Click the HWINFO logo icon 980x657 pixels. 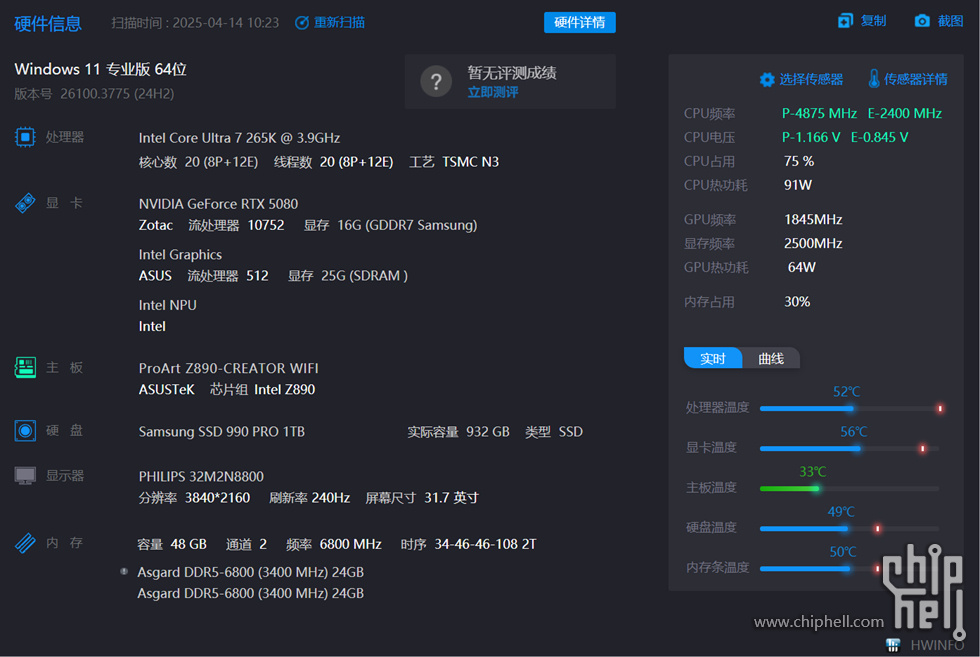tap(893, 644)
